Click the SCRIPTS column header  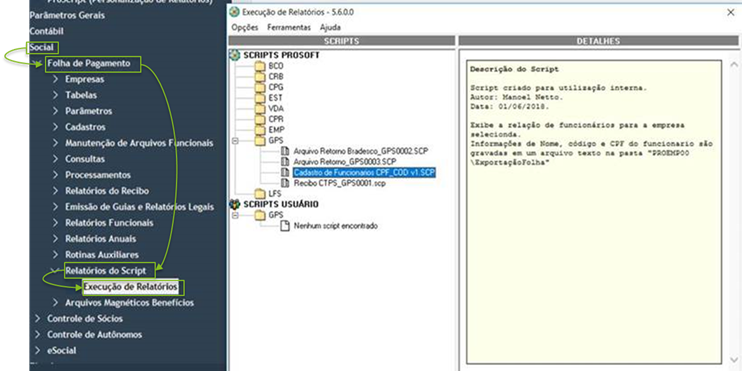click(342, 41)
